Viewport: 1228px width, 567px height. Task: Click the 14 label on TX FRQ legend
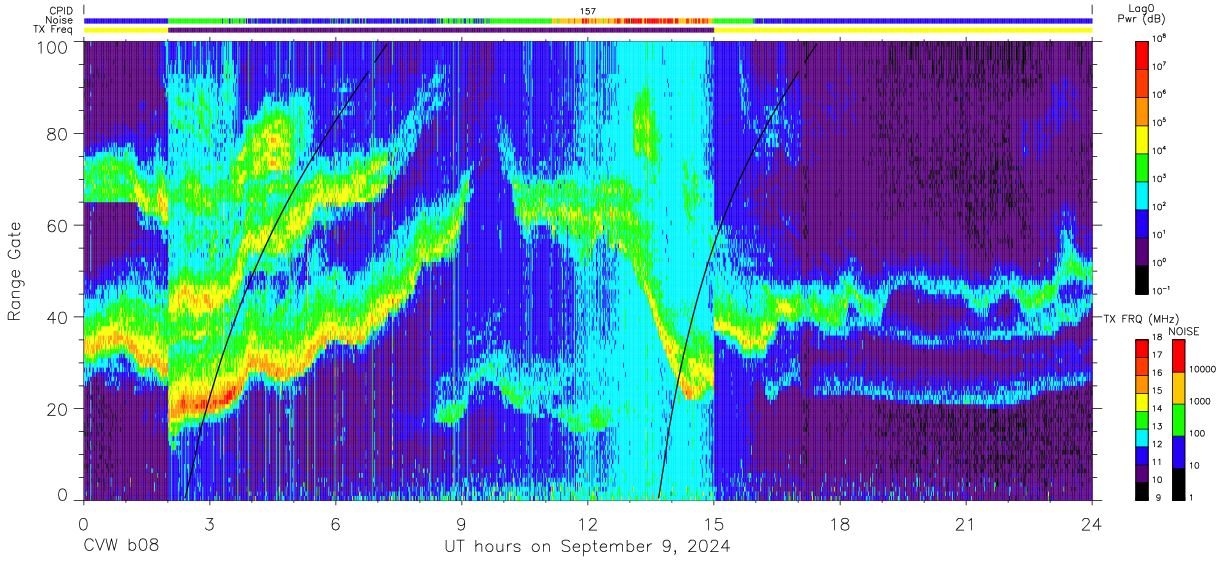pos(1157,408)
